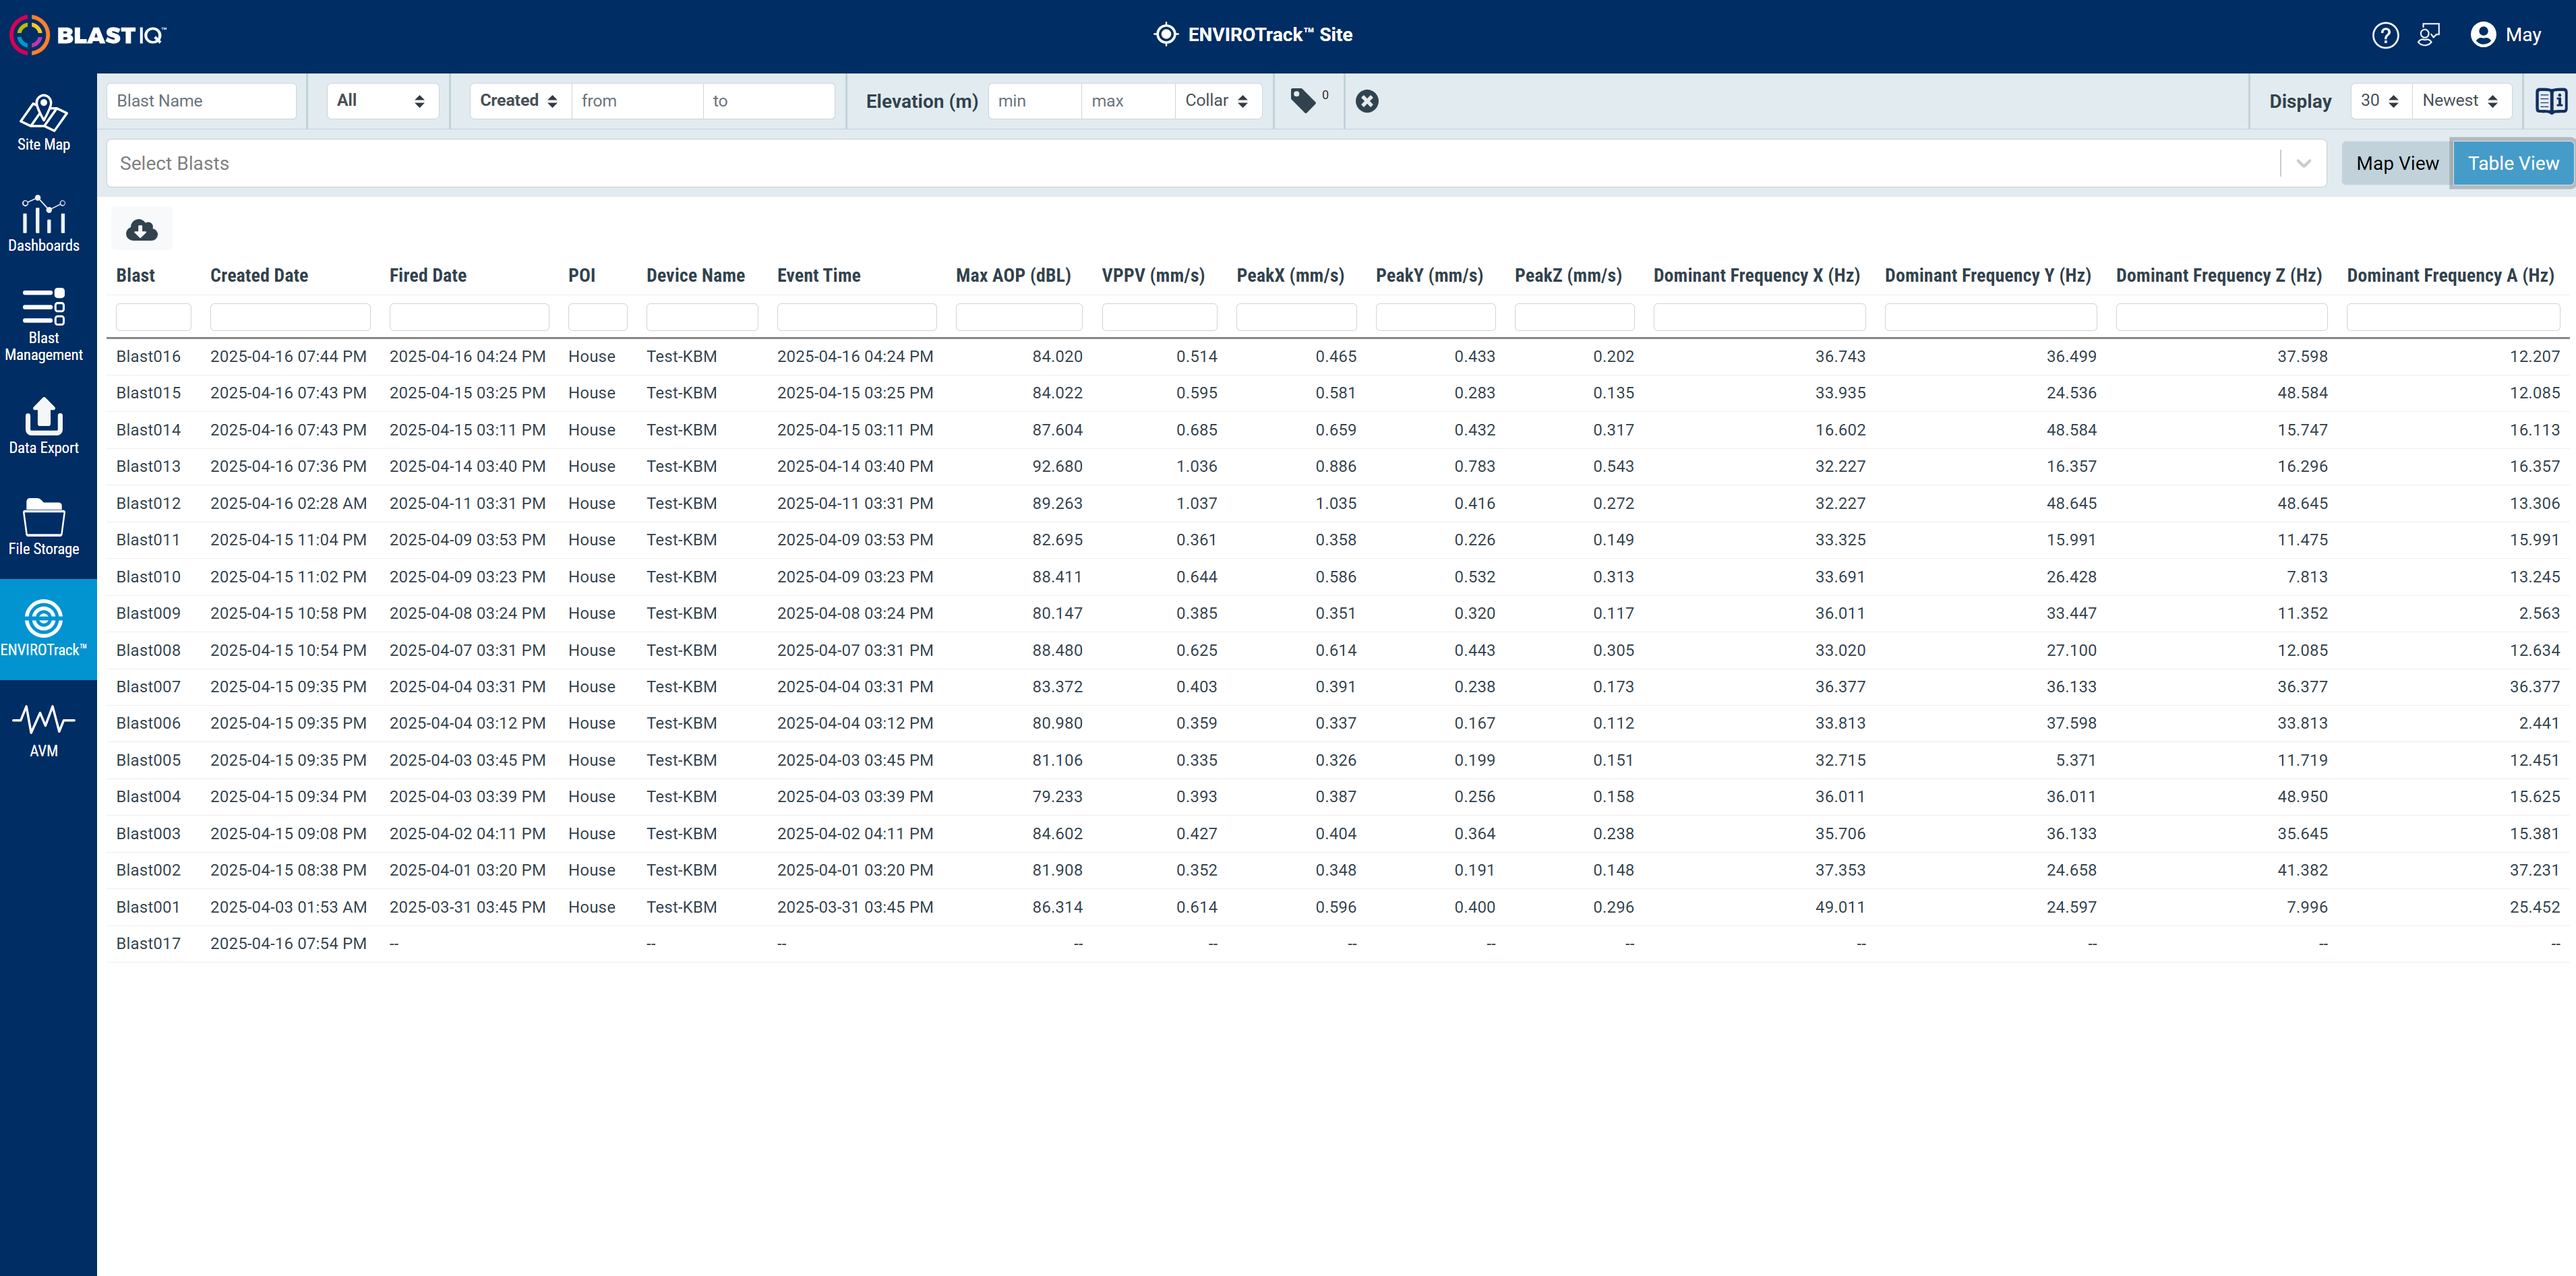Click the Max AOP column filter box
The height and width of the screenshot is (1276, 2576).
pos(1019,317)
